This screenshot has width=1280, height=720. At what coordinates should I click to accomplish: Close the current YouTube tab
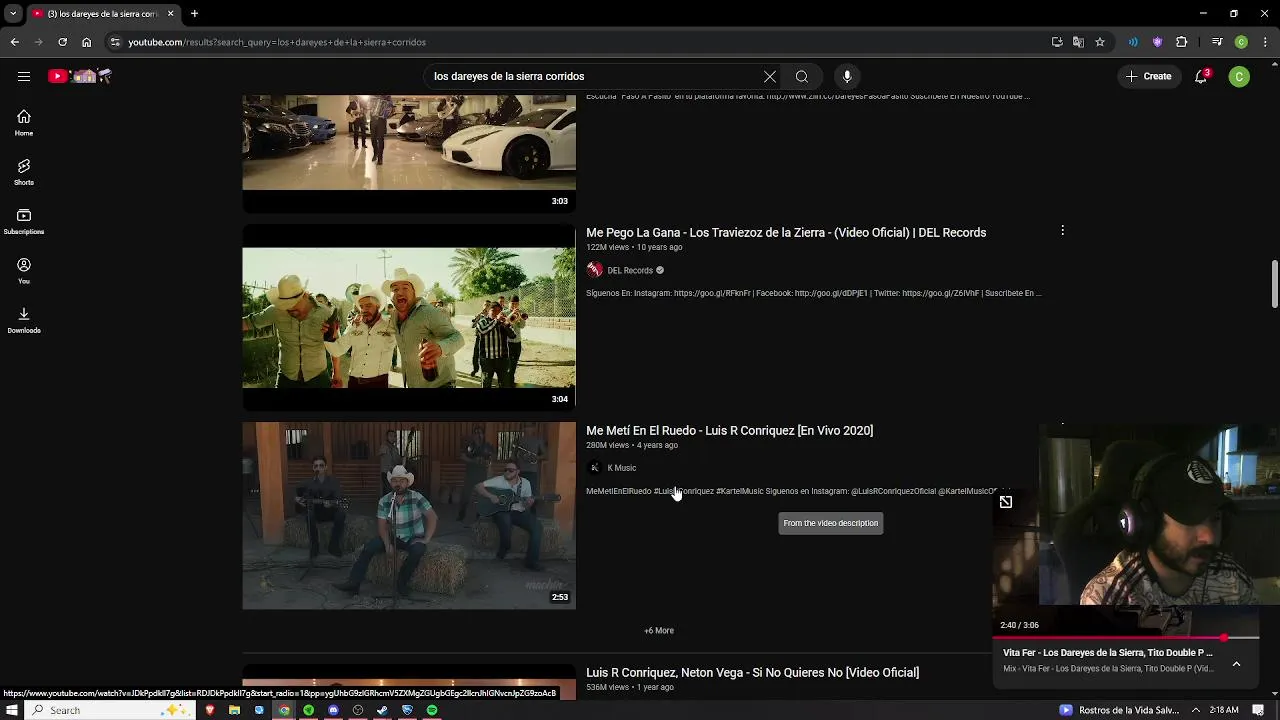pos(170,14)
